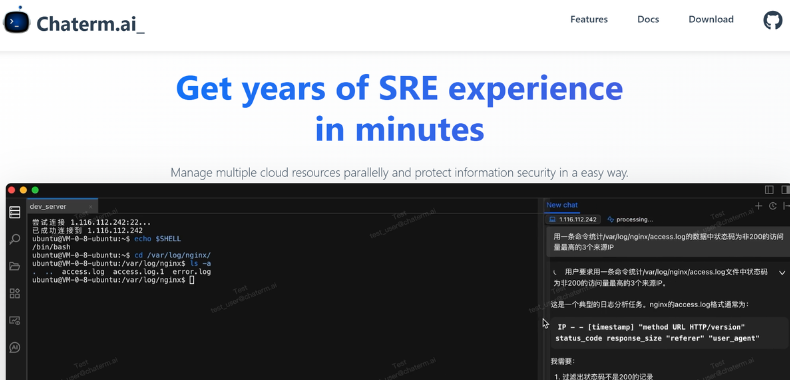
Task: Open the folder files sidebar icon
Action: (x=15, y=266)
